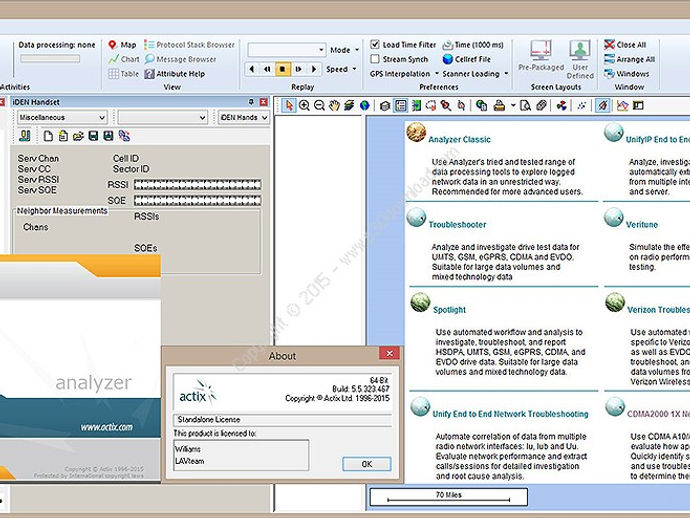Image resolution: width=690 pixels, height=518 pixels.
Task: Click the printer icon in map toolbar
Action: 499,106
